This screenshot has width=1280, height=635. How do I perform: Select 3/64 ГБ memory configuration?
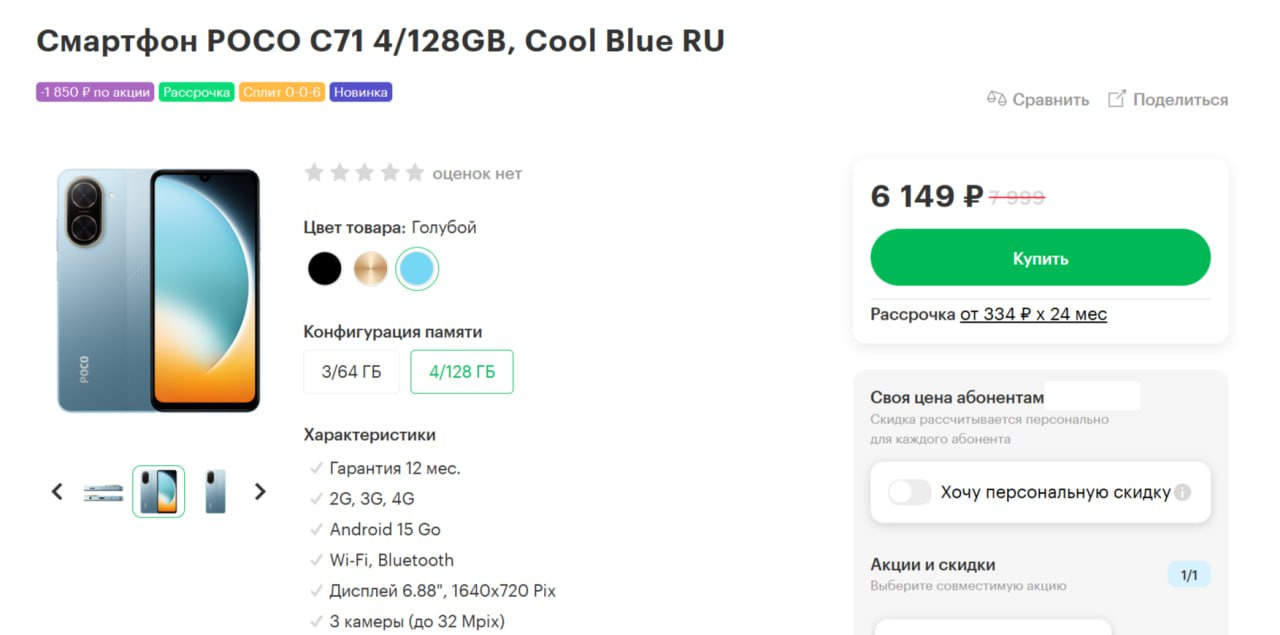pos(351,372)
